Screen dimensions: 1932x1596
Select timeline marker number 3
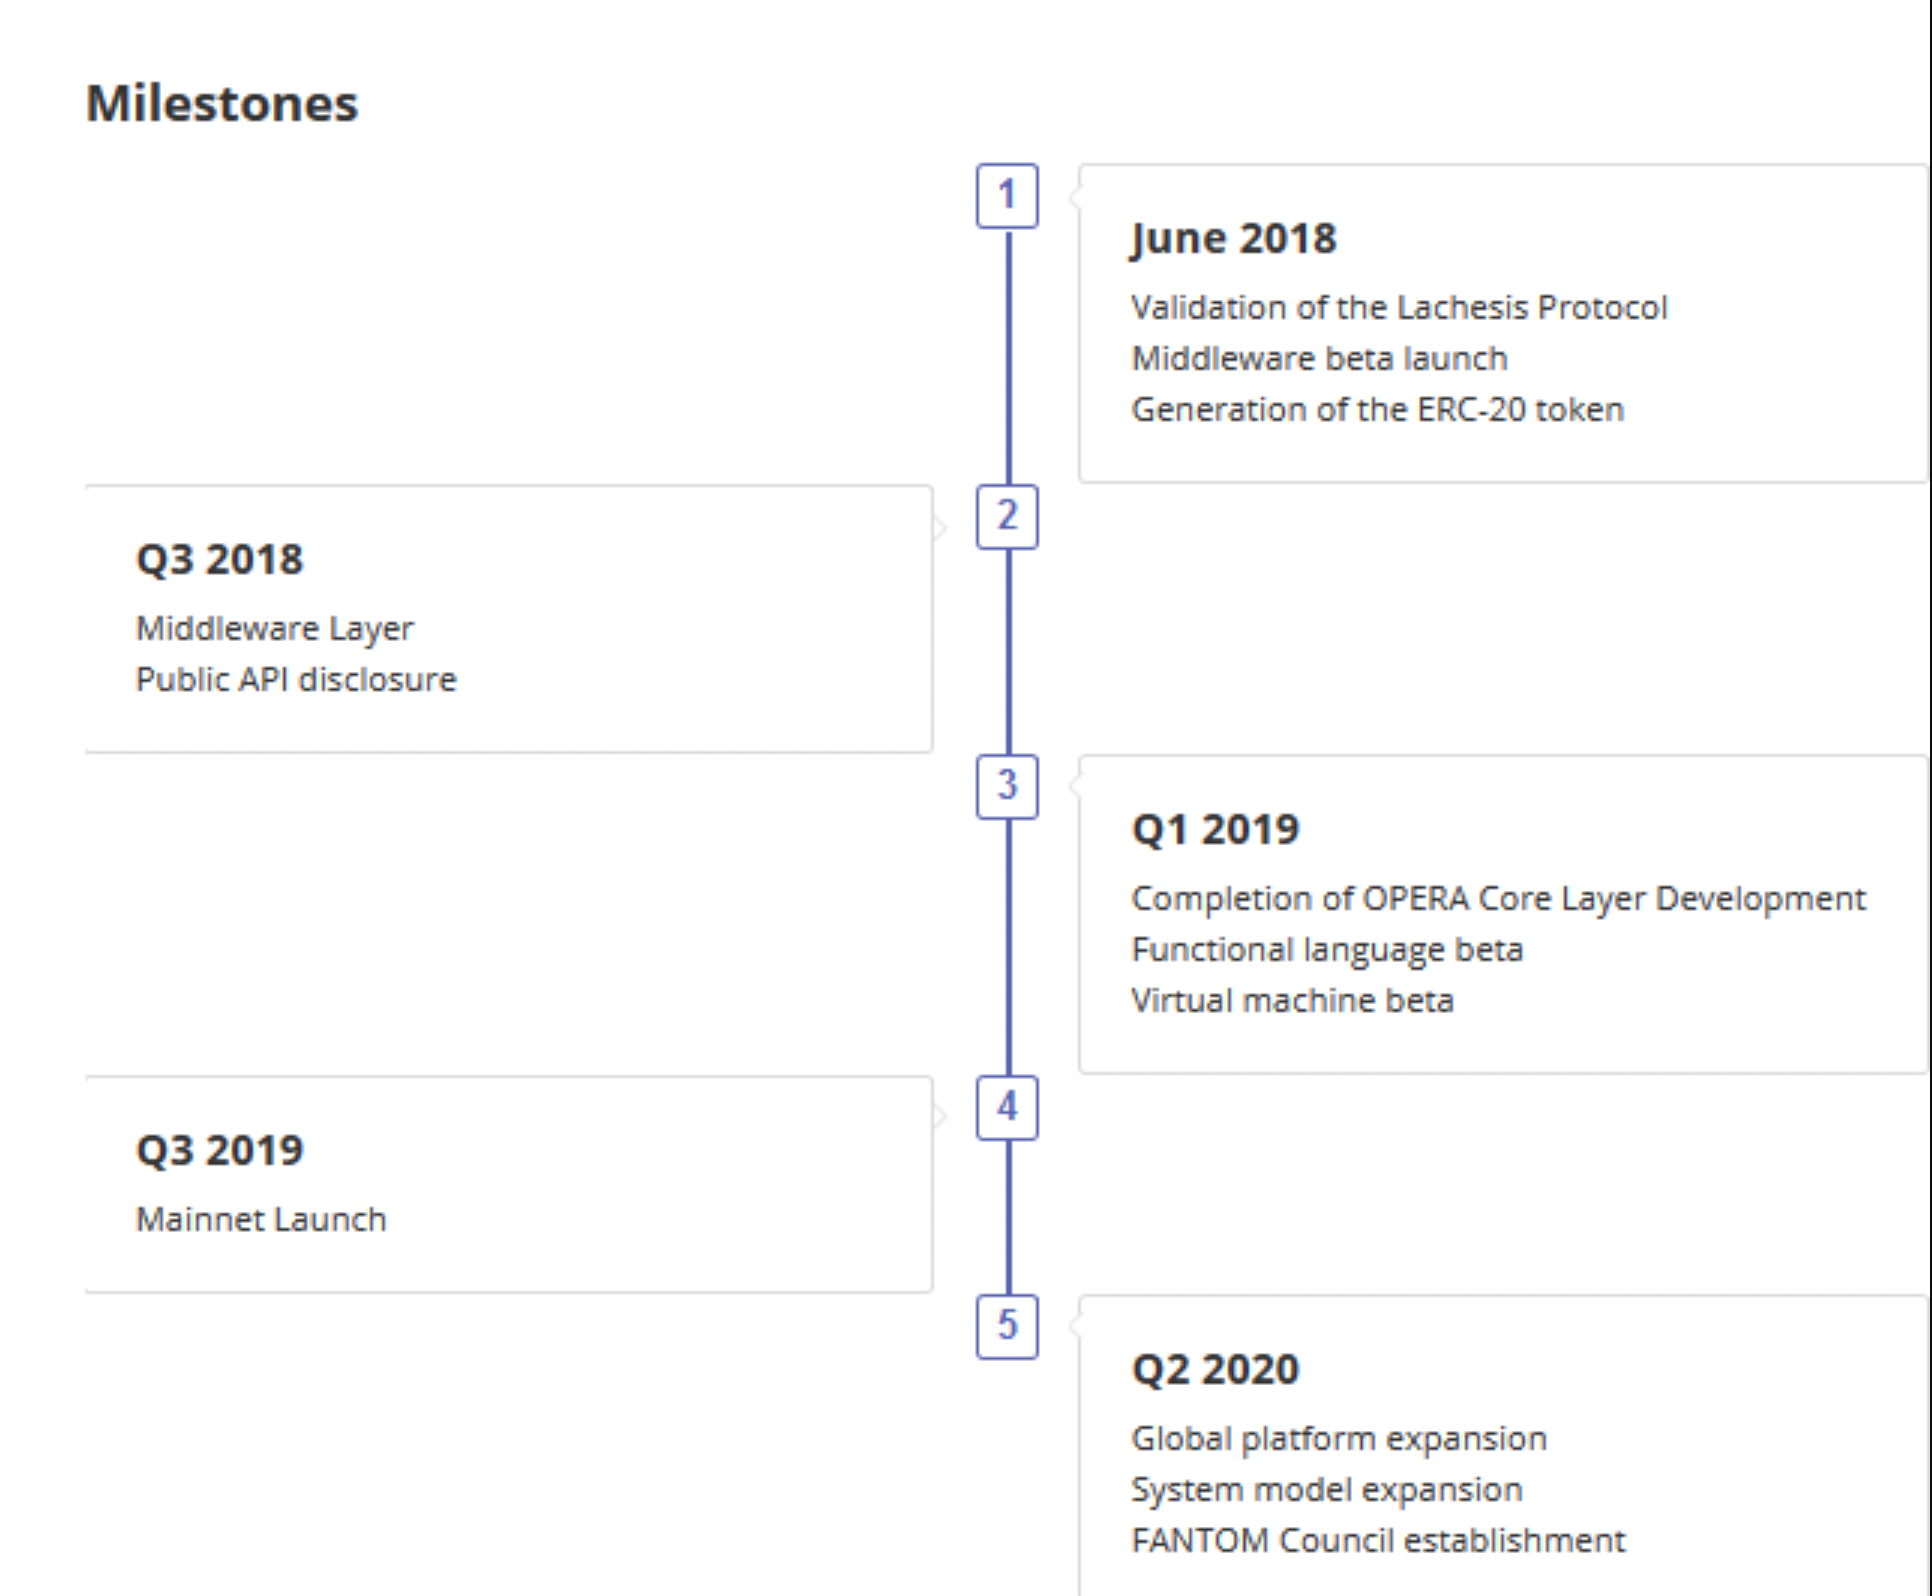coord(1007,787)
